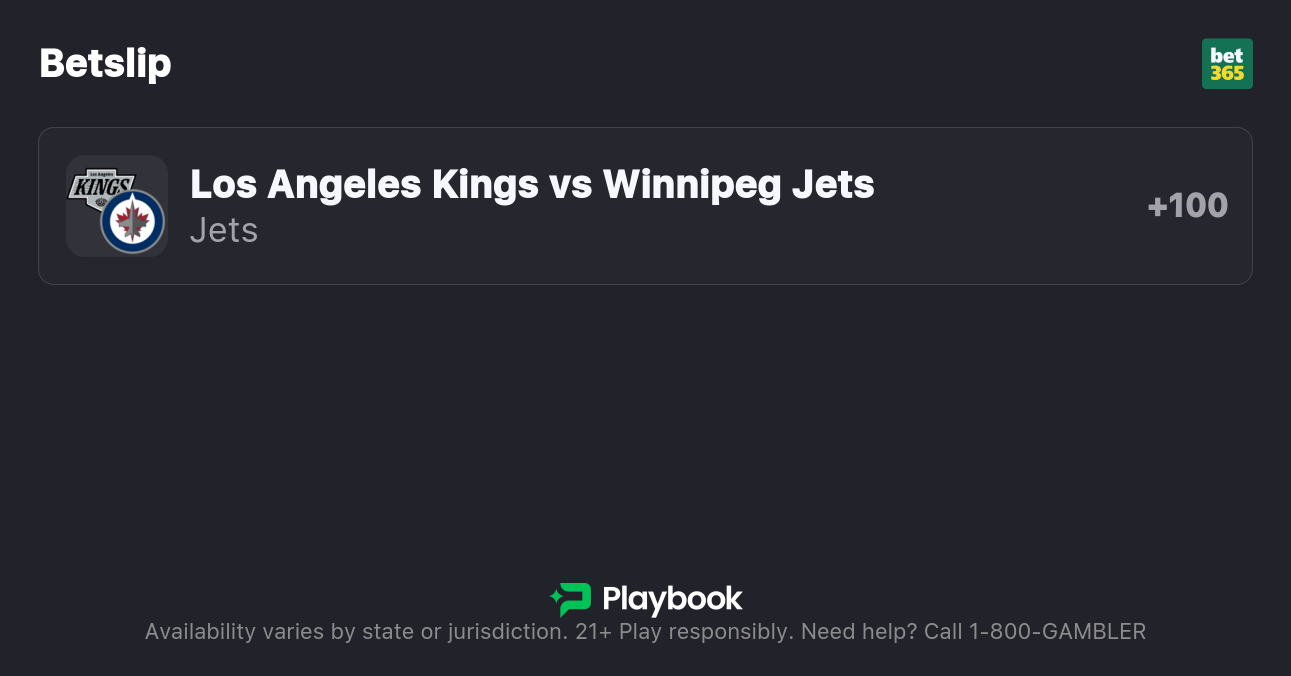
Task: Click the Playbook wordmark at page bottom
Action: tap(674, 600)
